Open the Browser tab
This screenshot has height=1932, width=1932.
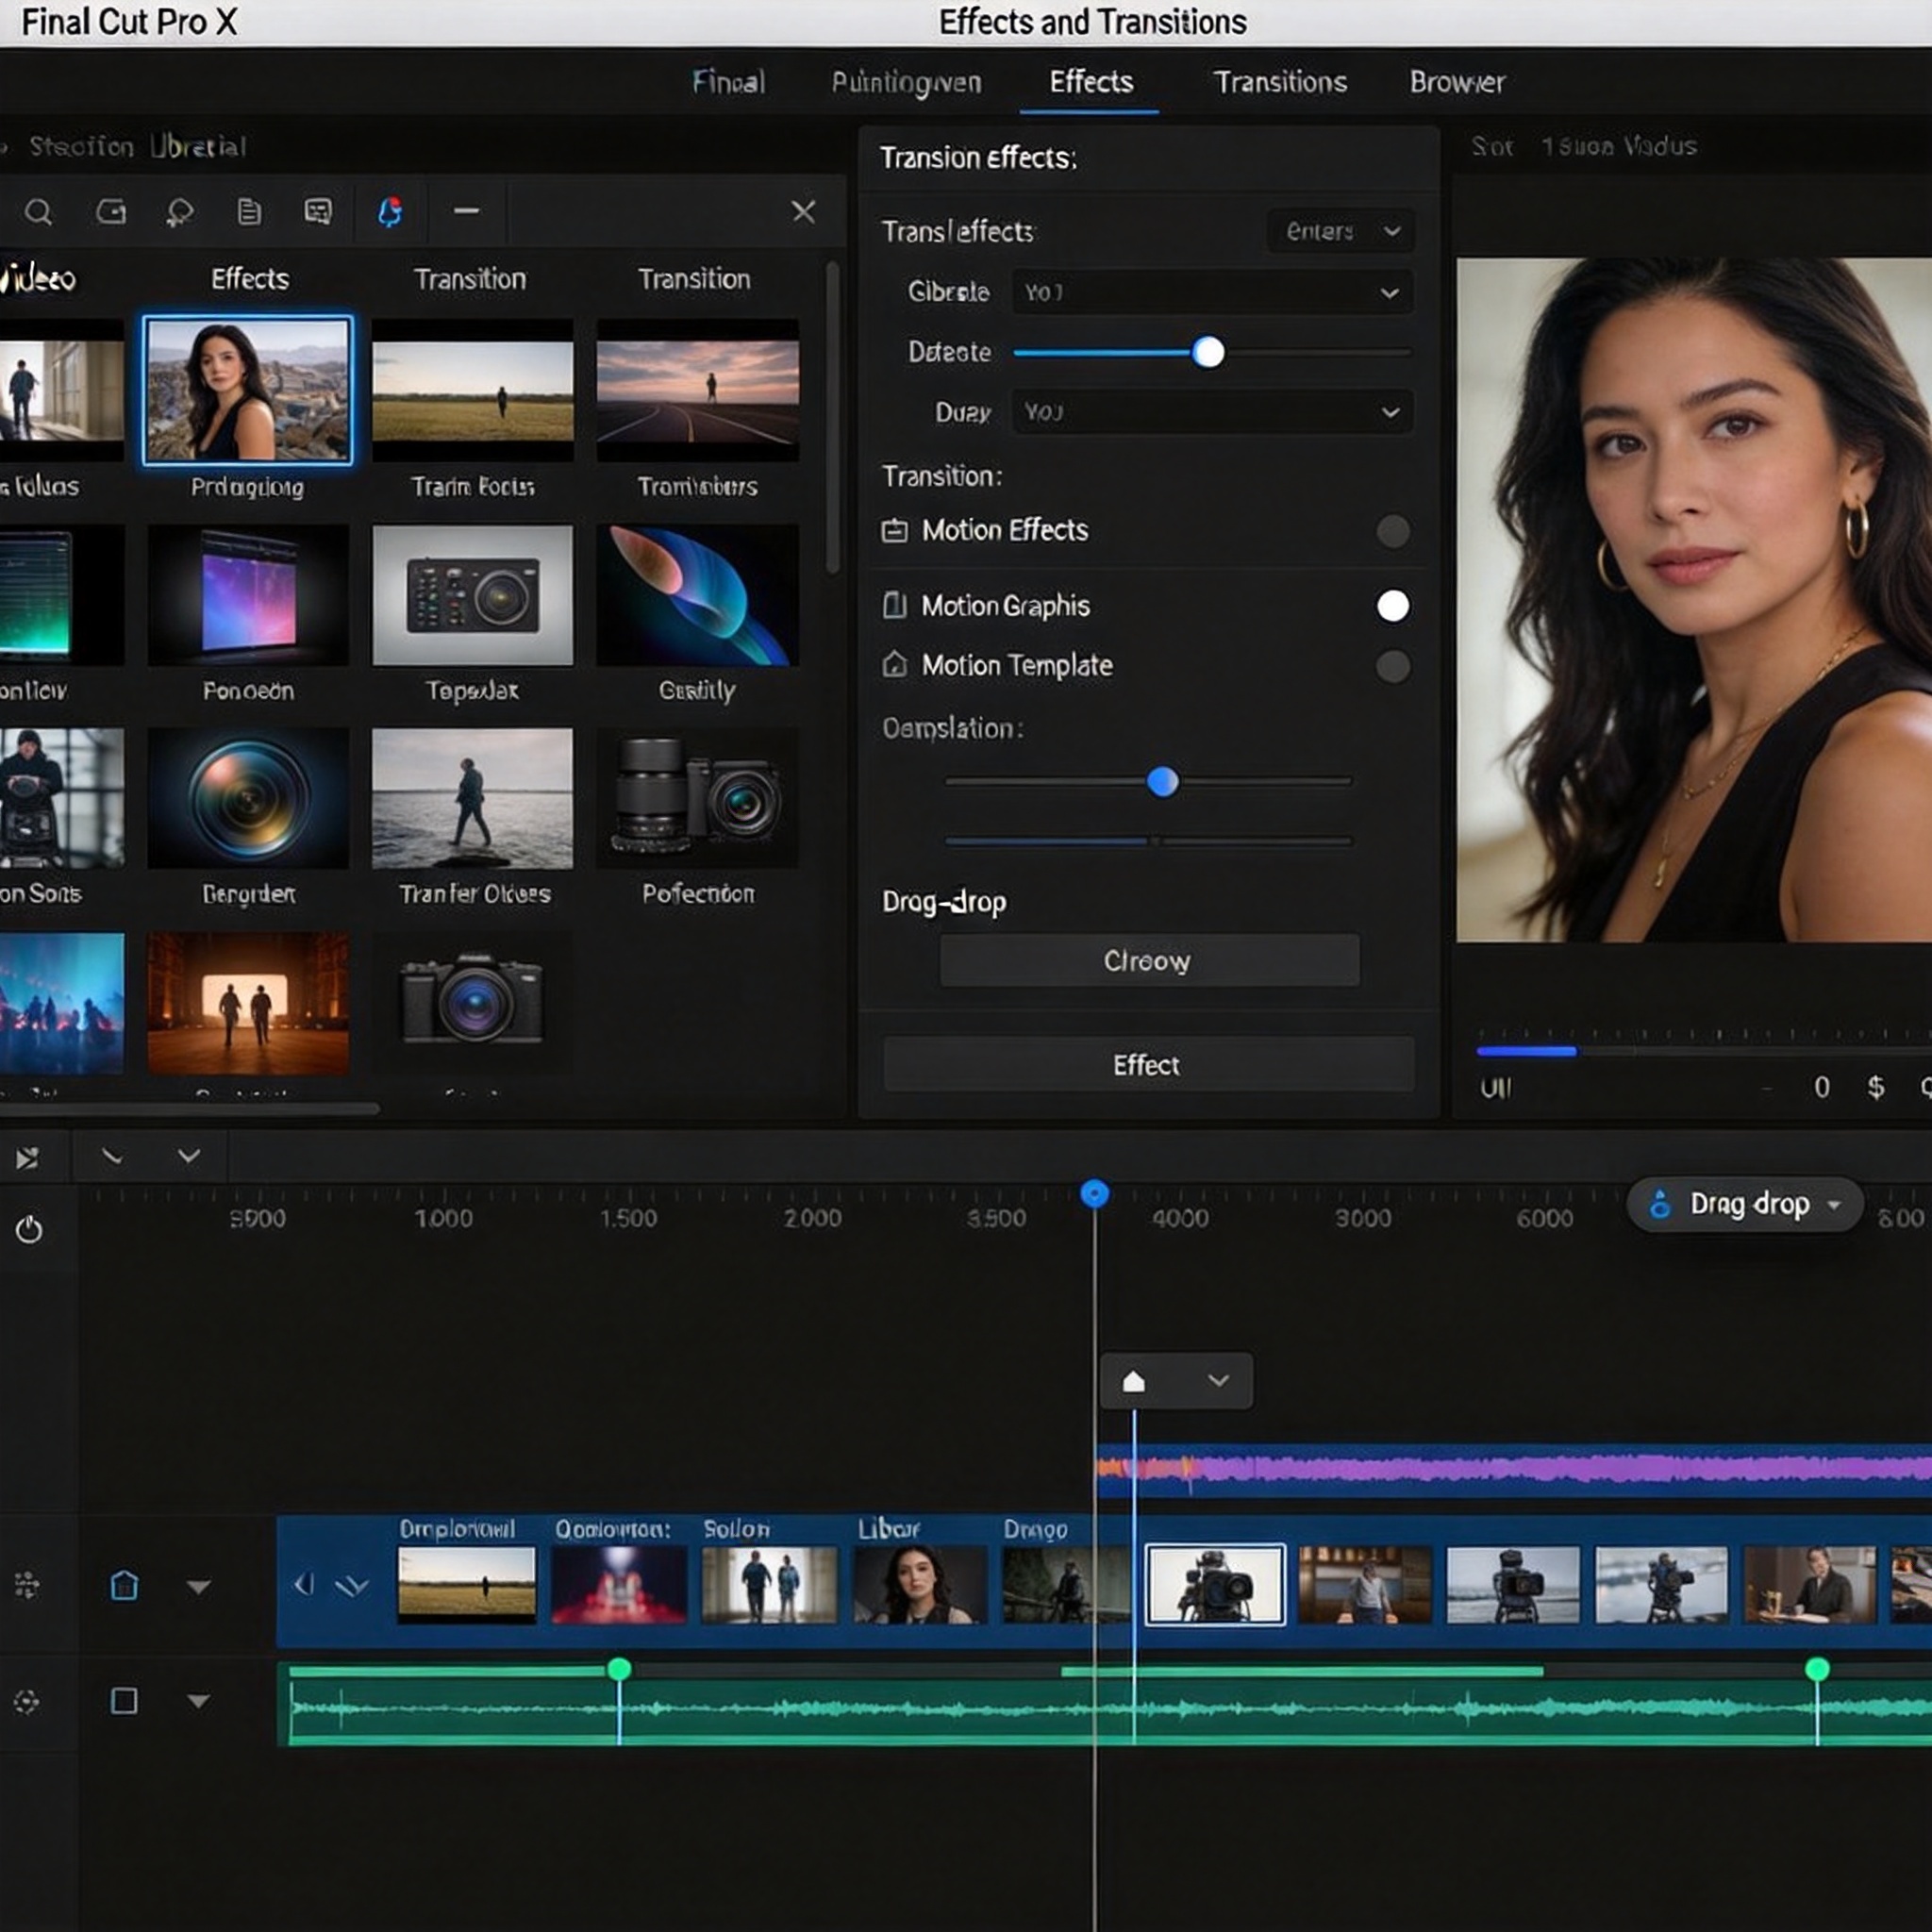point(1457,82)
